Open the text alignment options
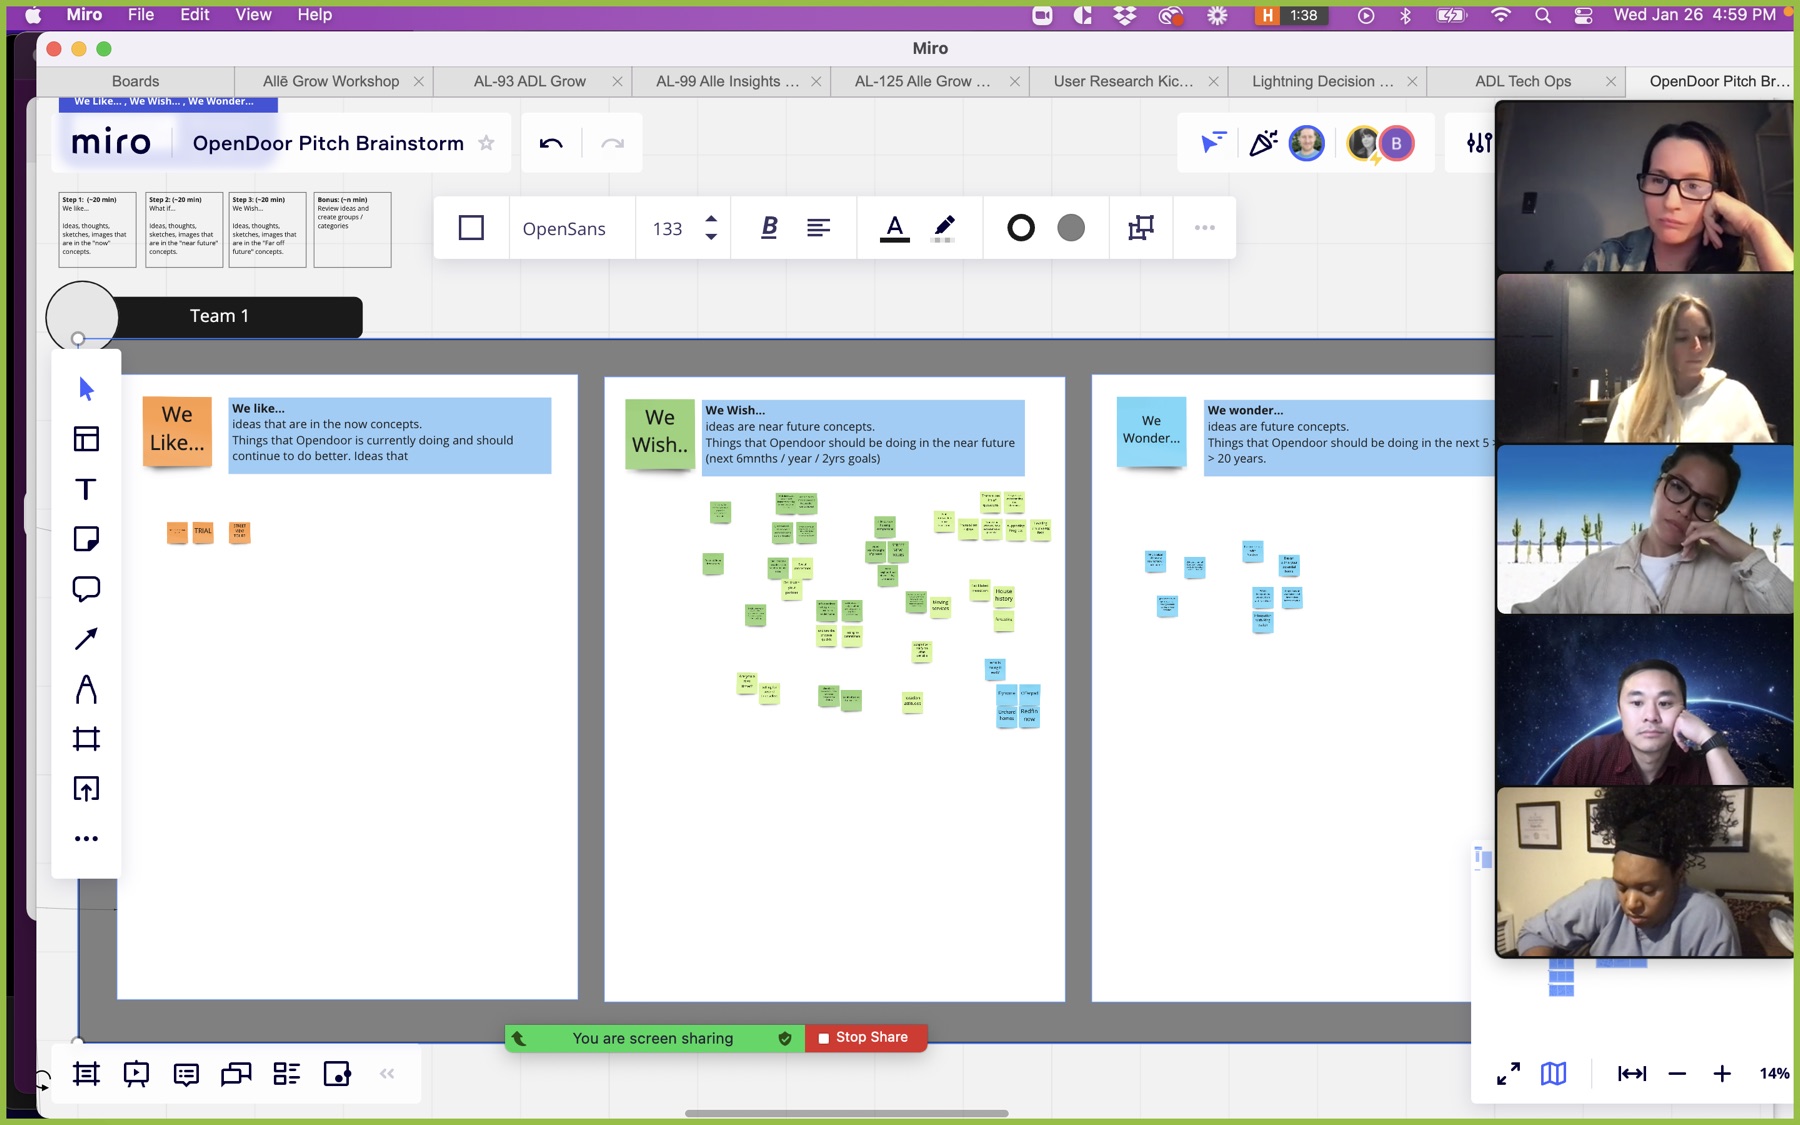Screen dimensions: 1800x1125 coord(819,228)
